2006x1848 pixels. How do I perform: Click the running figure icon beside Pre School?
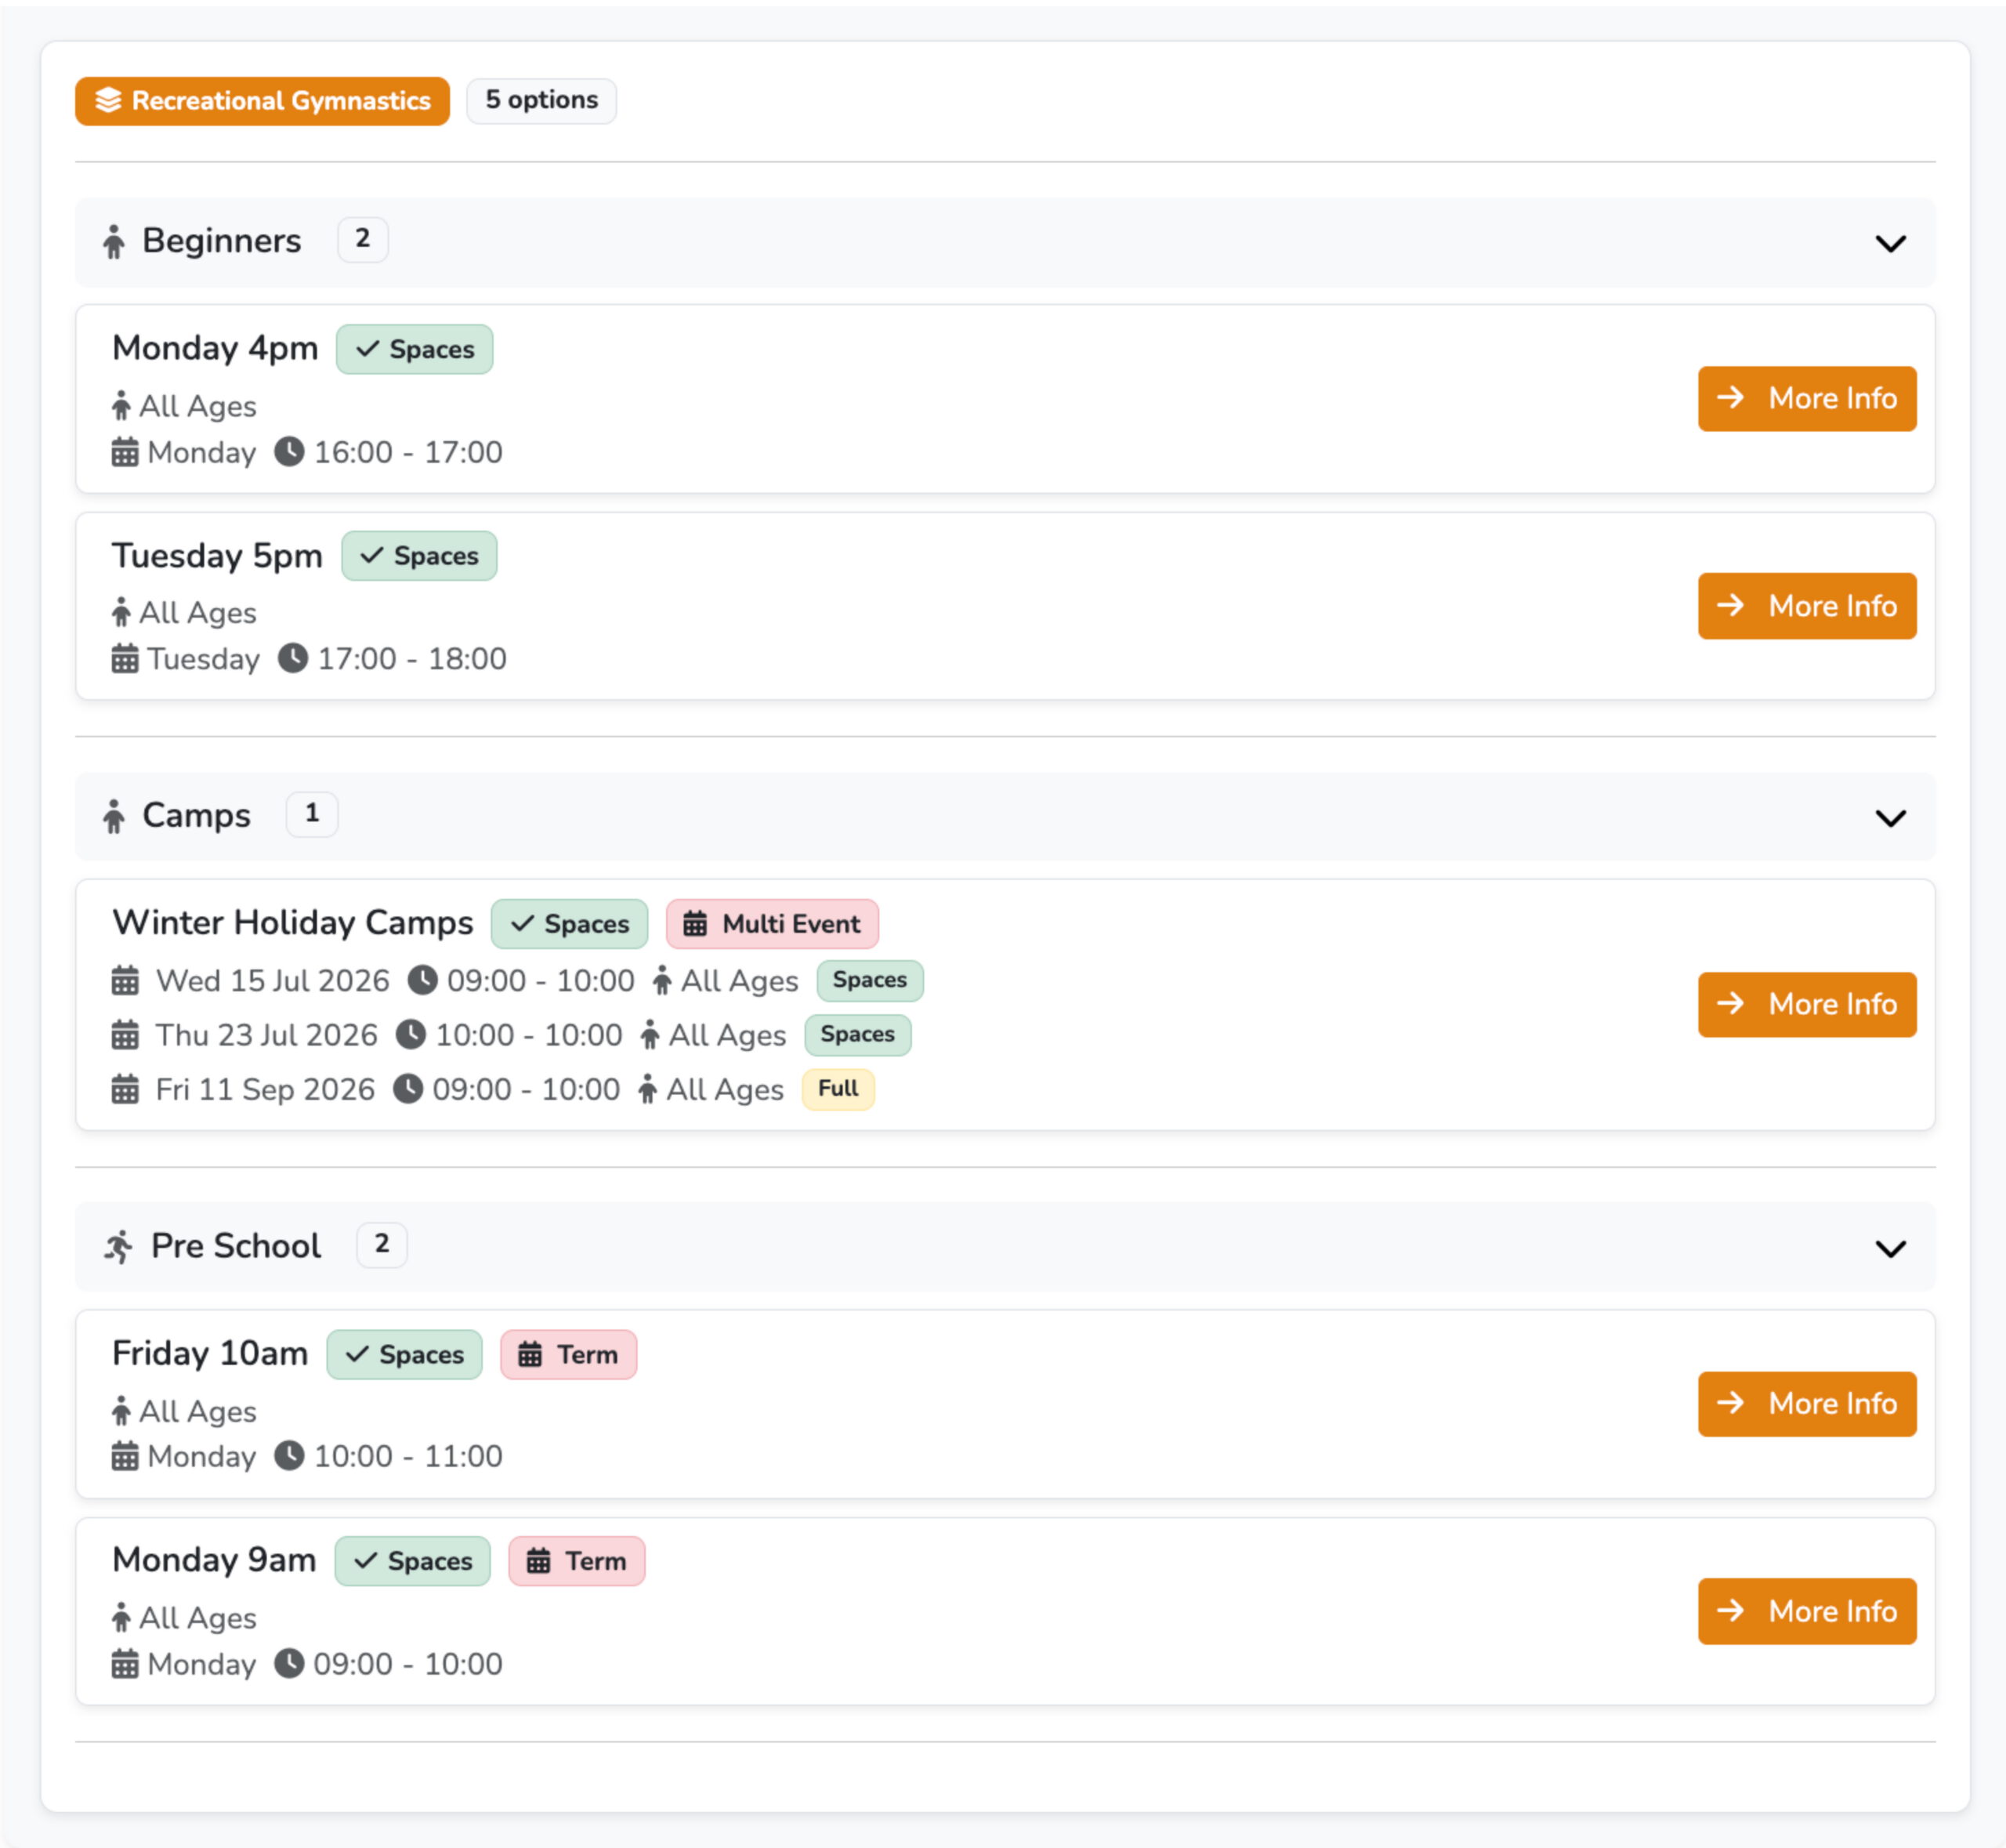(119, 1247)
